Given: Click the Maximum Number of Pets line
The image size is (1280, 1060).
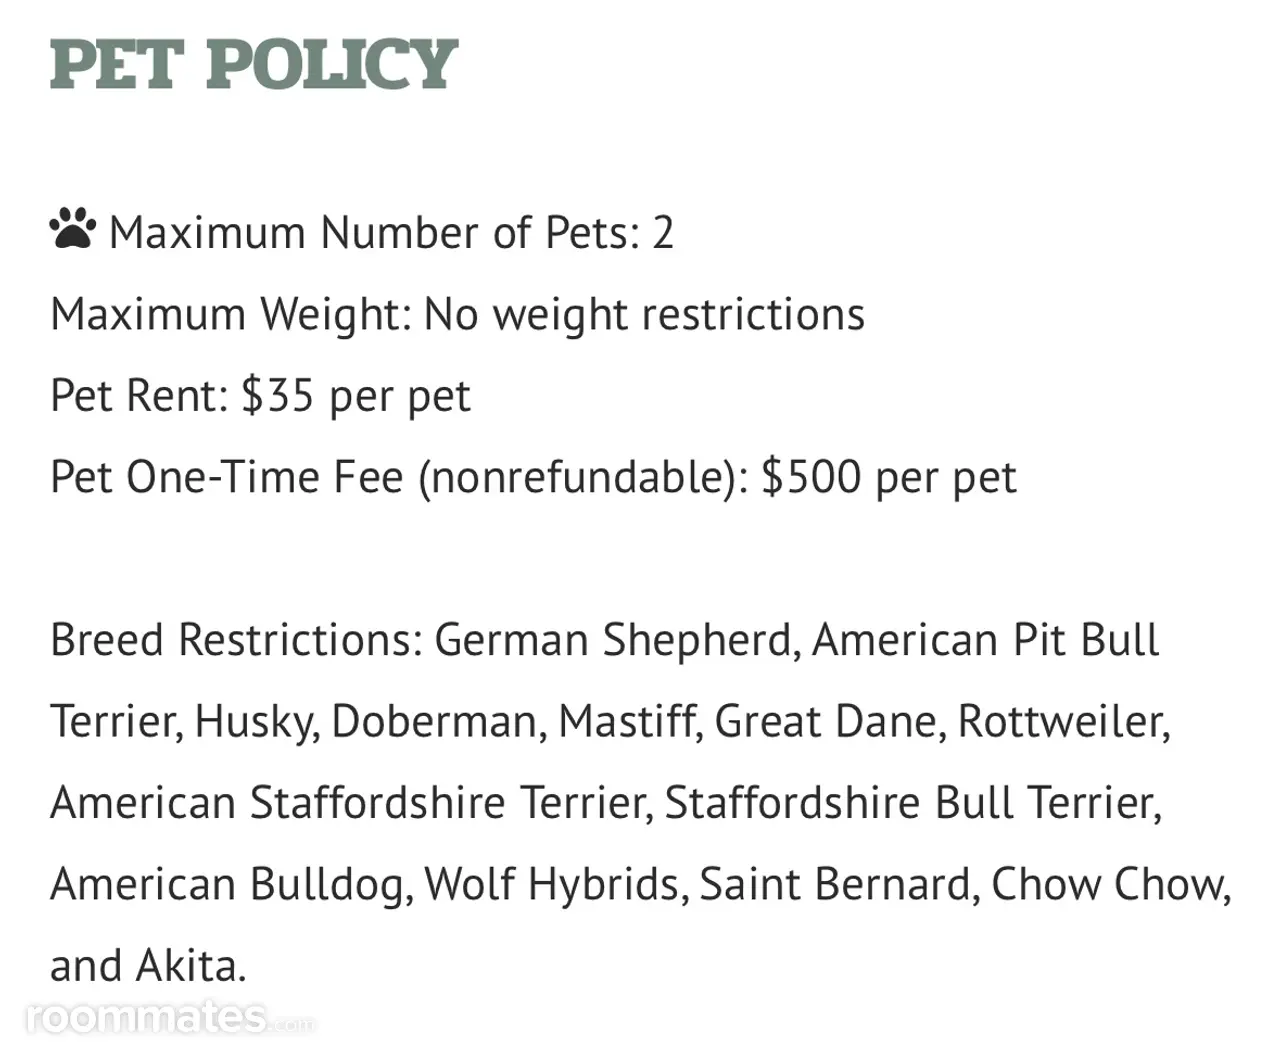Looking at the screenshot, I should [x=391, y=233].
